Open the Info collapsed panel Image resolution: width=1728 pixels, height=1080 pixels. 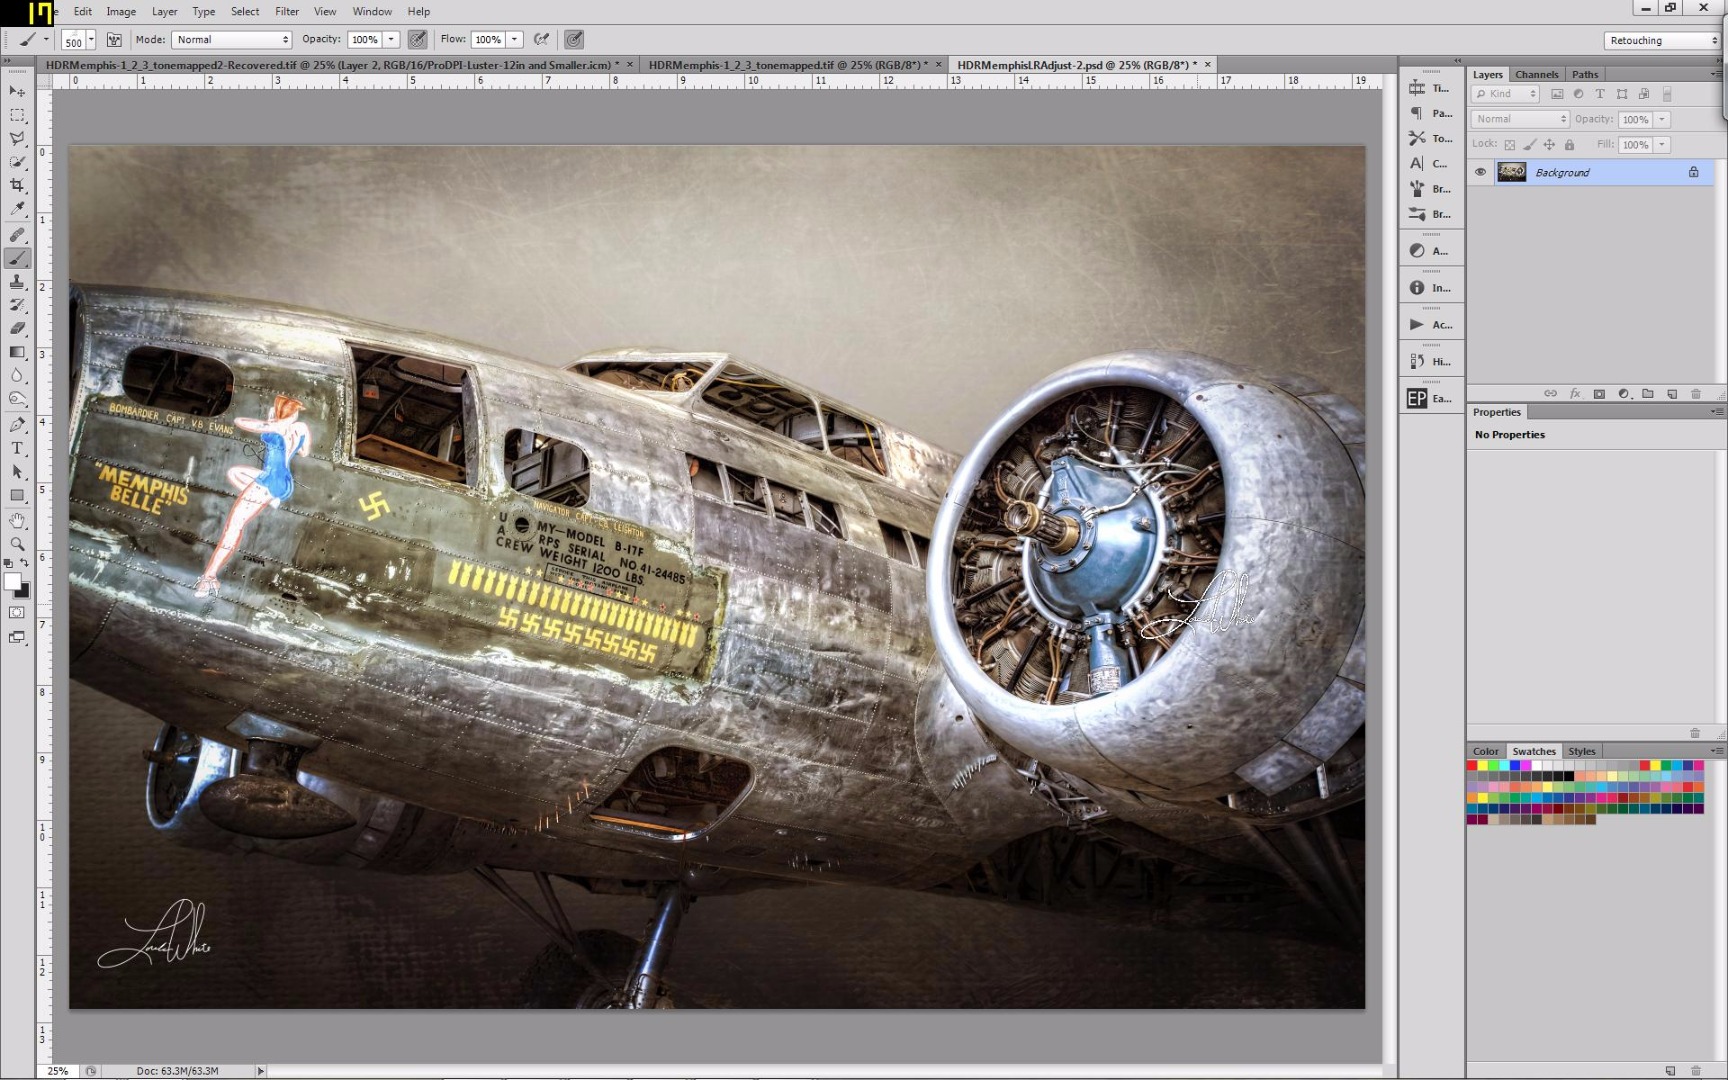pos(1430,288)
